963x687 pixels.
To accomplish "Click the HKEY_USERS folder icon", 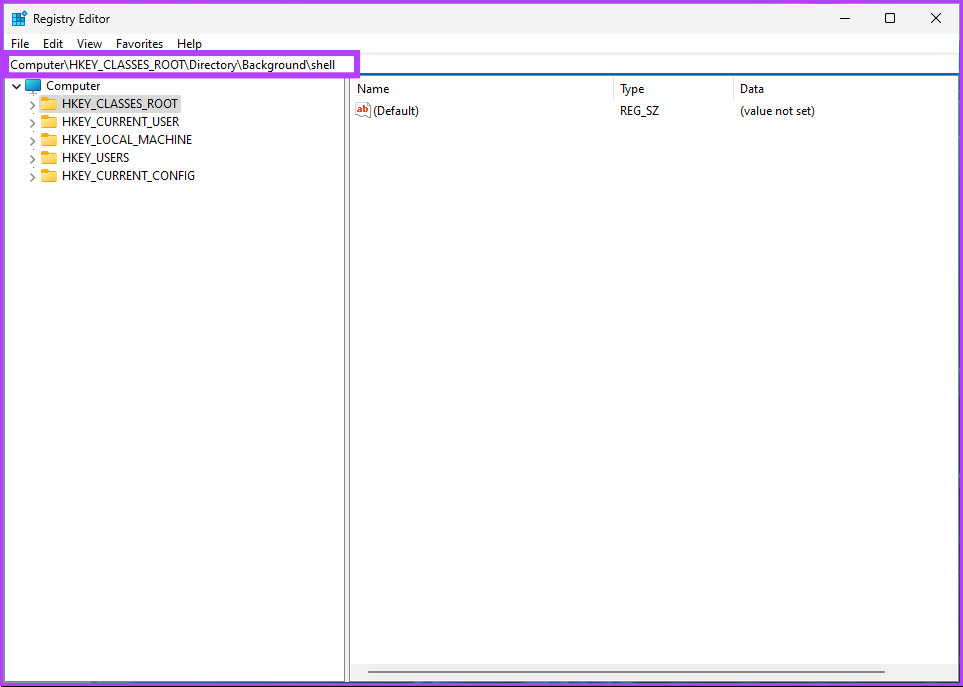I will click(x=49, y=158).
